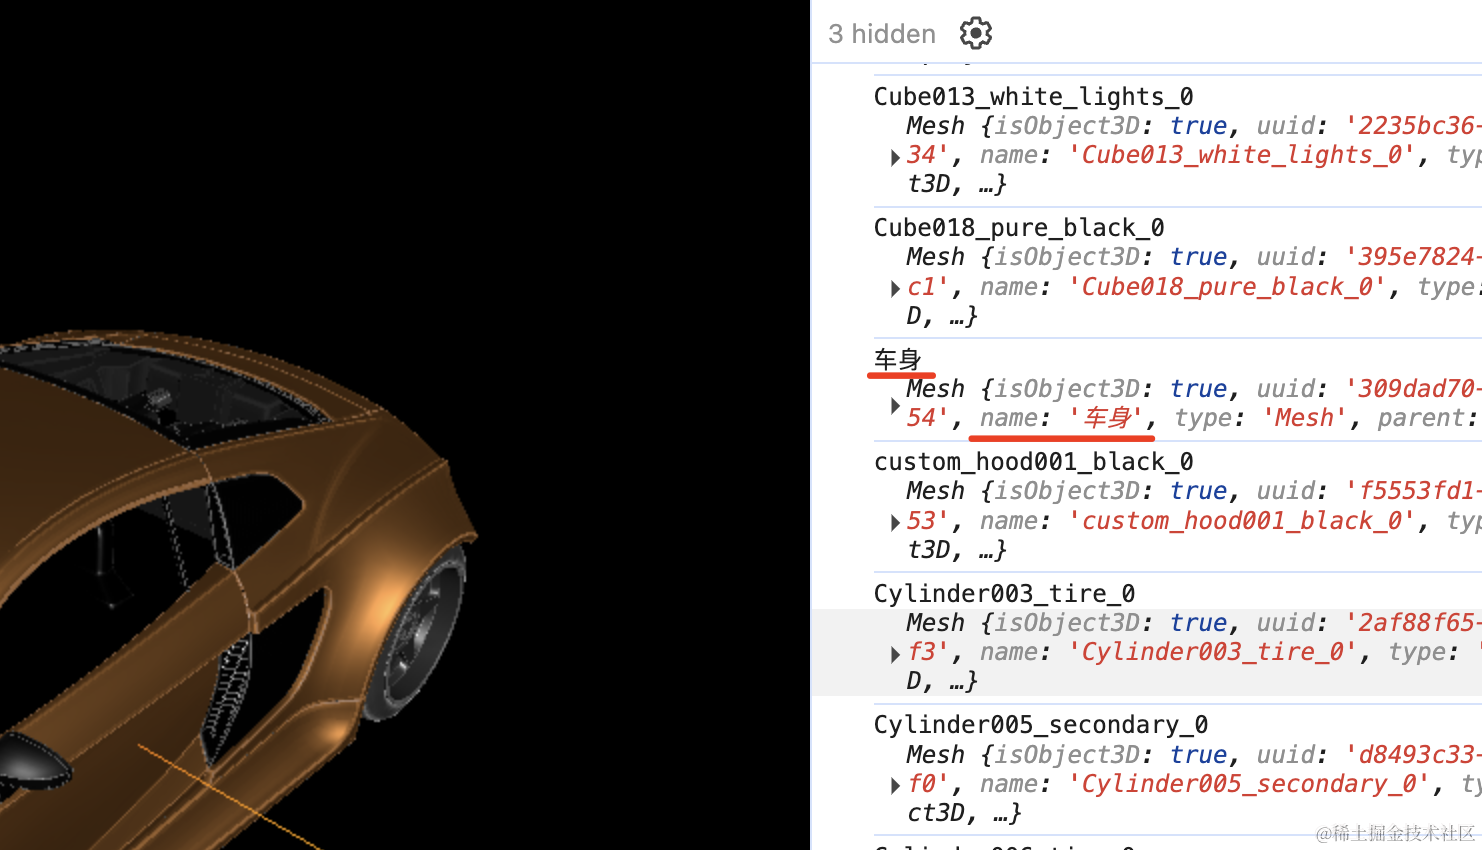Click the name string 'Cylinder005_secondary_0' in quotes
The image size is (1482, 850).
(1250, 784)
